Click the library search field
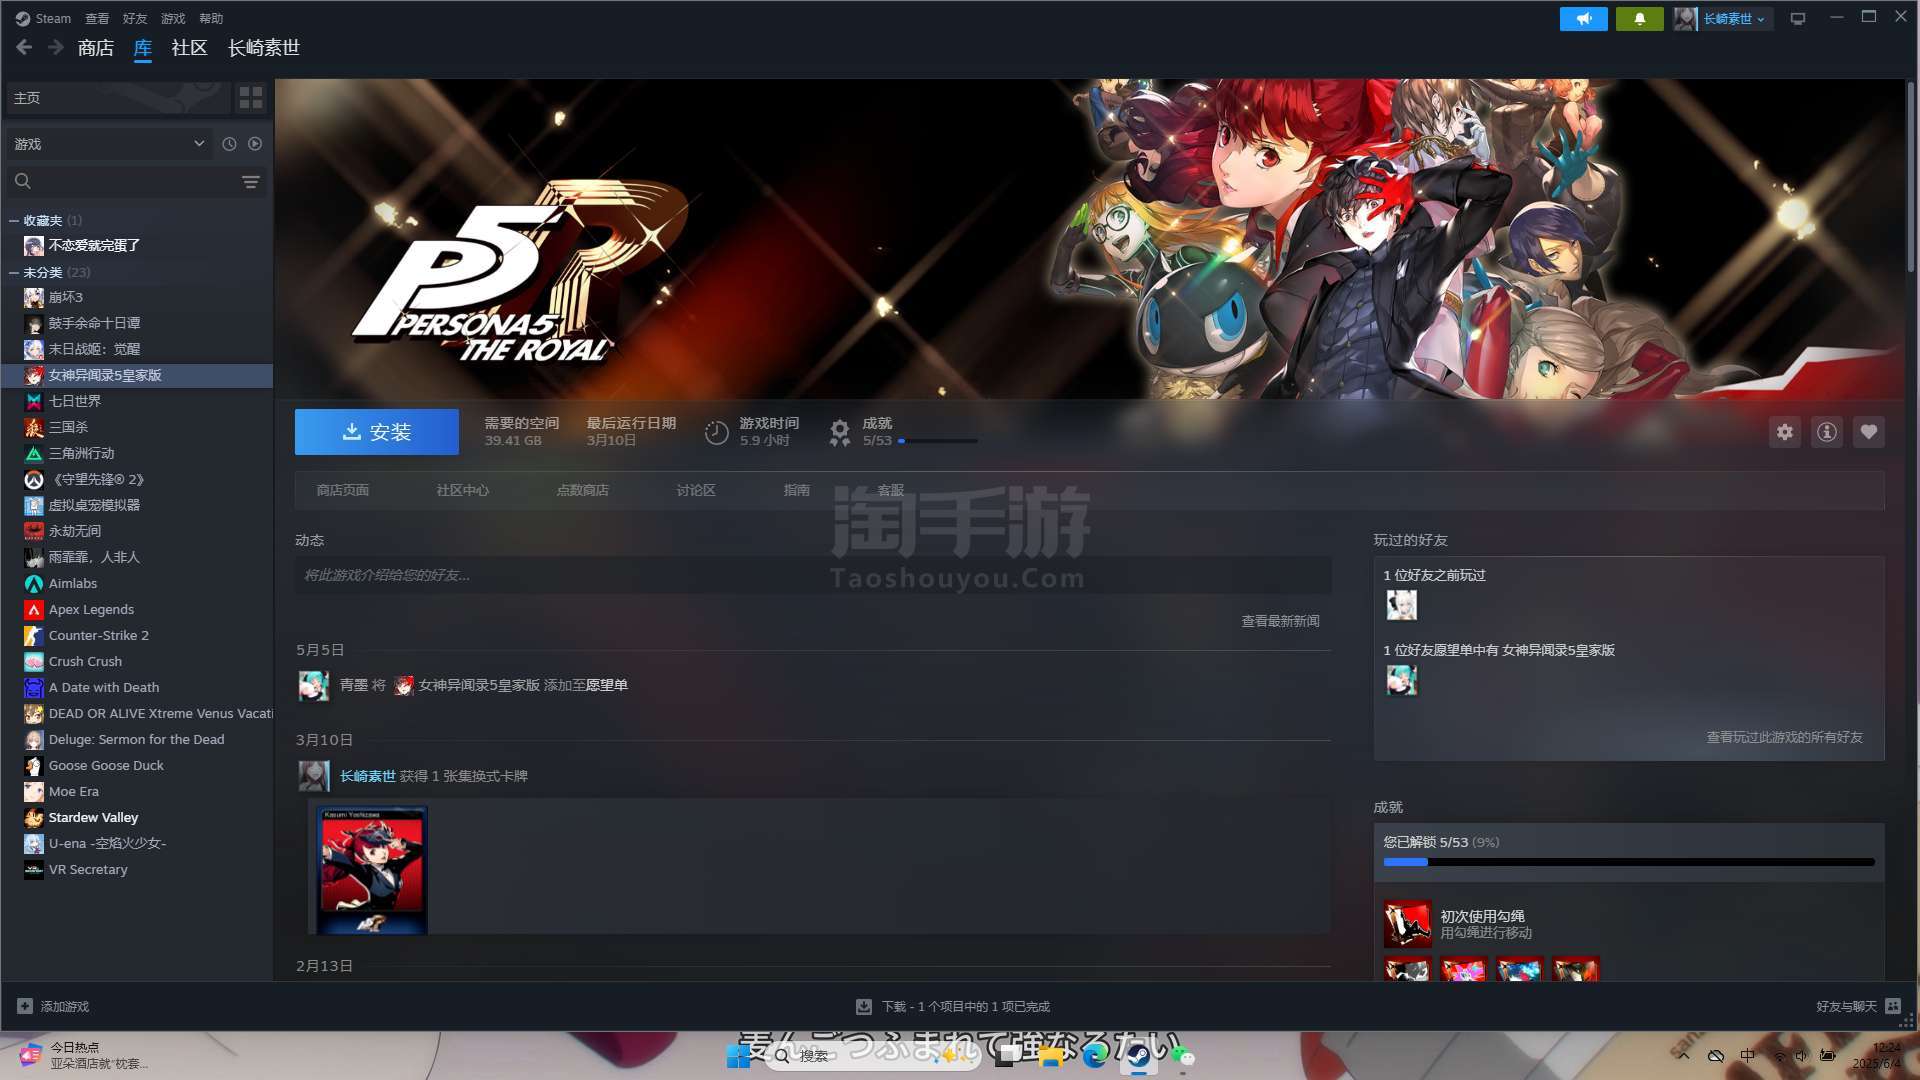The image size is (1920, 1080). 135,181
